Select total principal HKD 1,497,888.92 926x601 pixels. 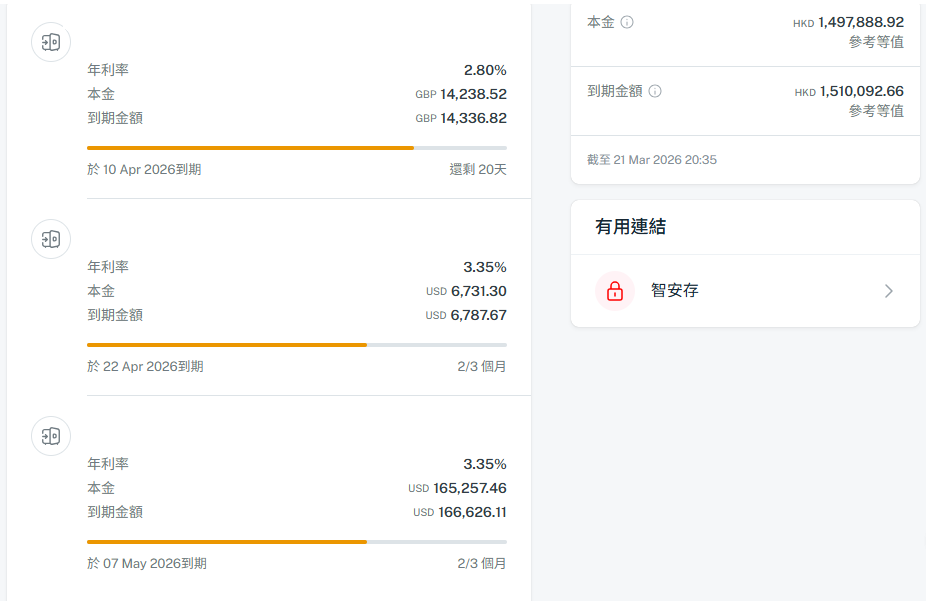[848, 22]
